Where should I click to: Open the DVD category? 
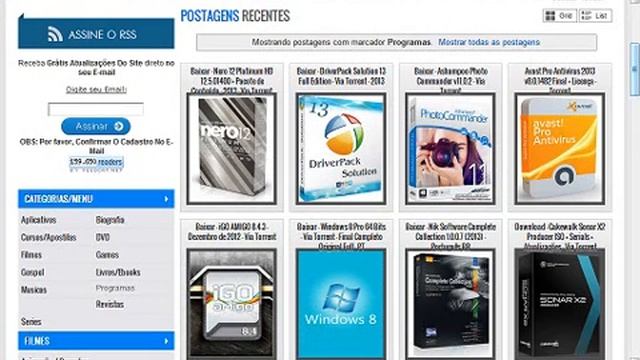click(x=103, y=237)
